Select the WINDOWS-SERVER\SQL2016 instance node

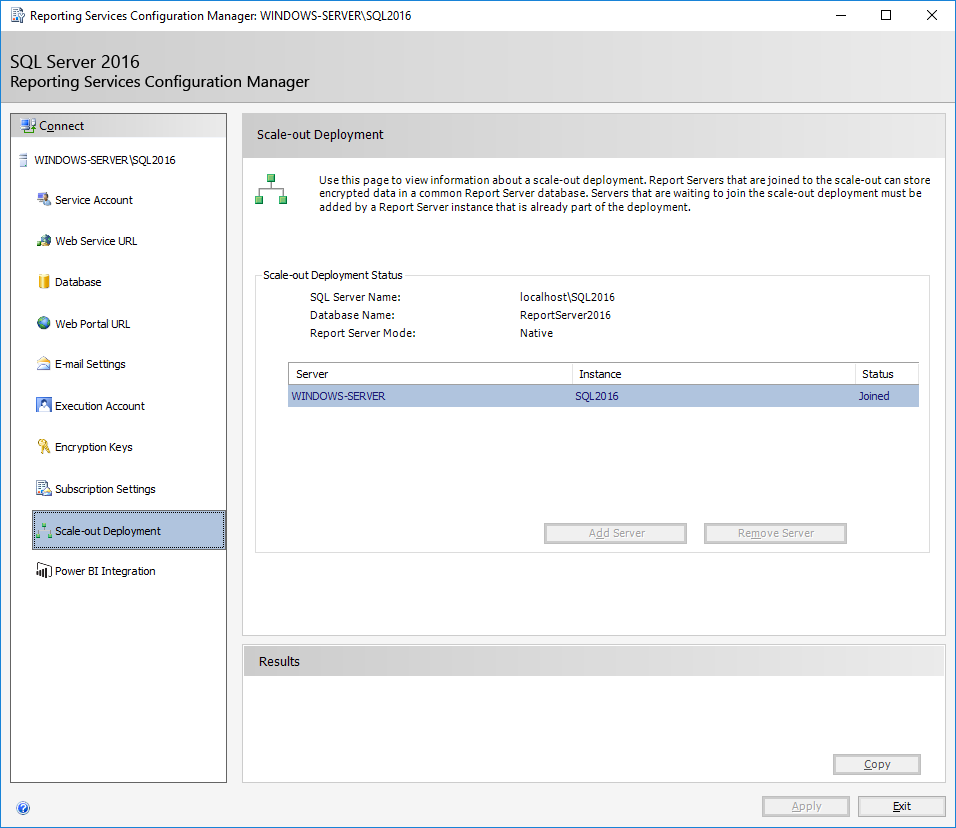(105, 160)
